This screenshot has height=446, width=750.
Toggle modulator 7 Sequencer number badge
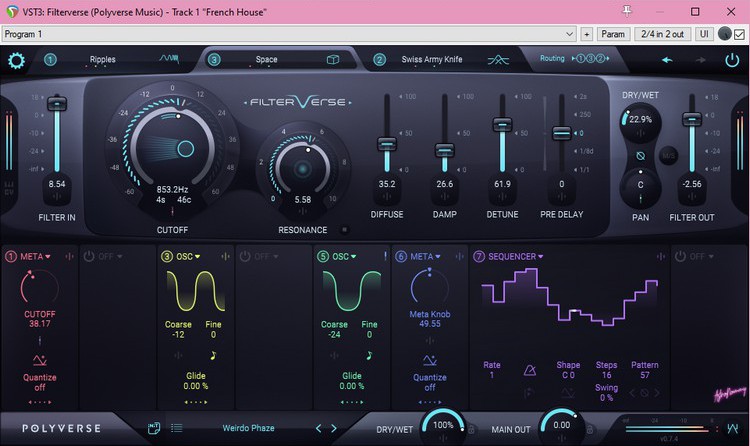tap(479, 256)
